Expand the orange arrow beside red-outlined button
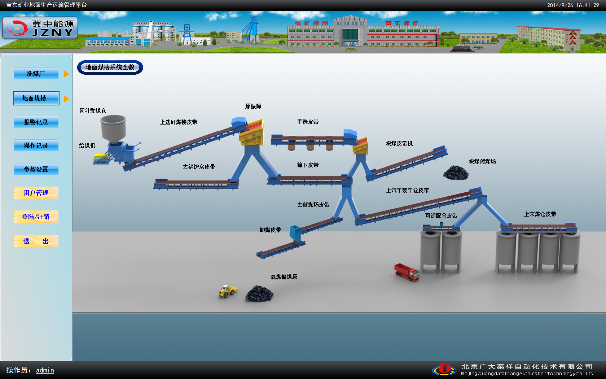This screenshot has height=379, width=606. (66, 99)
